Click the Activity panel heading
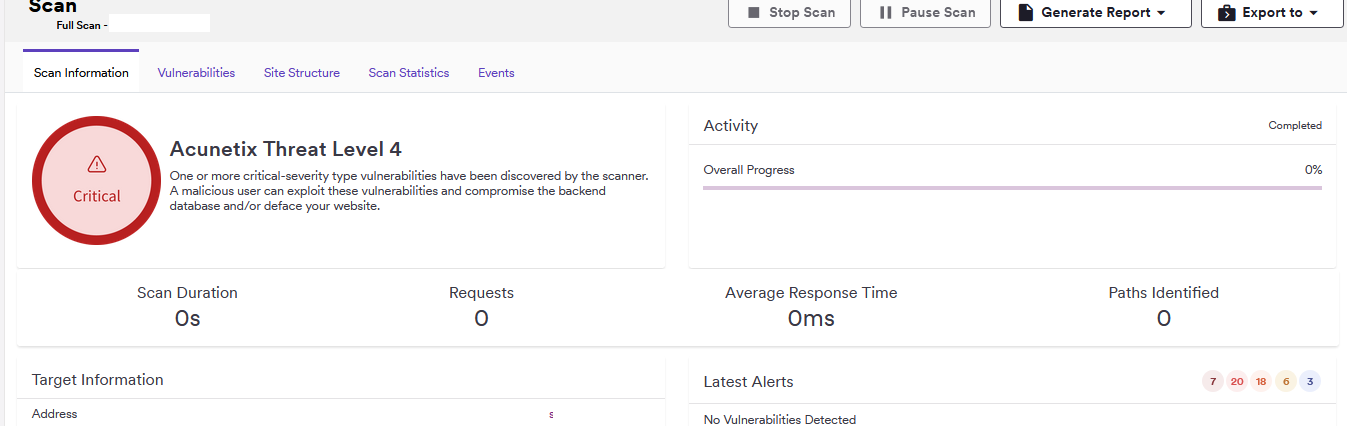 (x=731, y=126)
